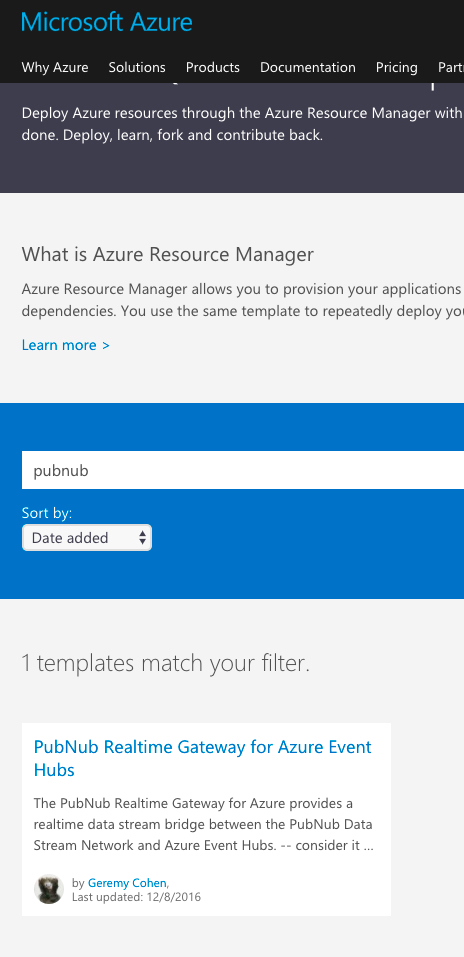Open the Microsoft Azure home logo
Viewport: 464px width, 957px height.
pyautogui.click(x=107, y=23)
